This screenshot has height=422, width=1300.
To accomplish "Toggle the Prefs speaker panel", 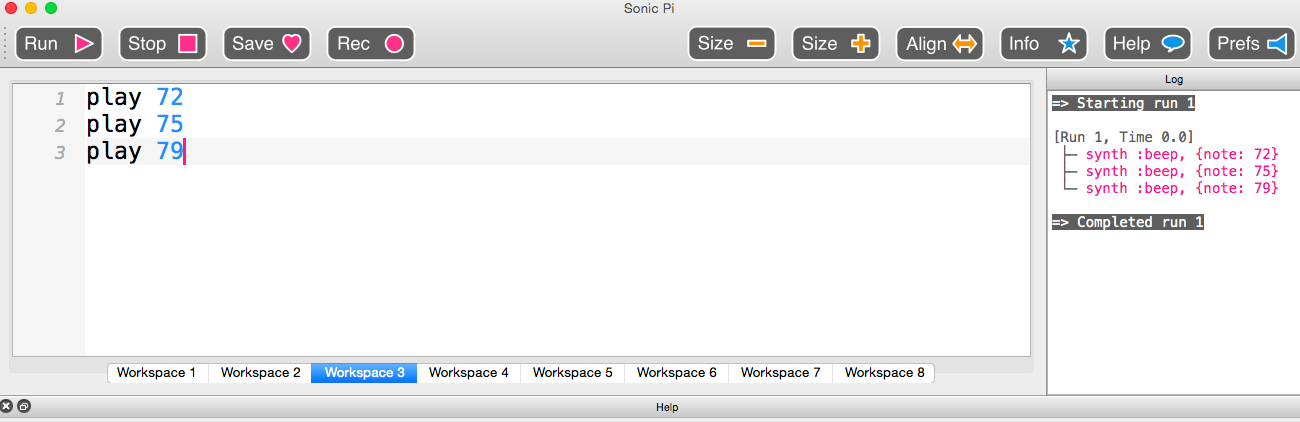I will coord(1252,43).
